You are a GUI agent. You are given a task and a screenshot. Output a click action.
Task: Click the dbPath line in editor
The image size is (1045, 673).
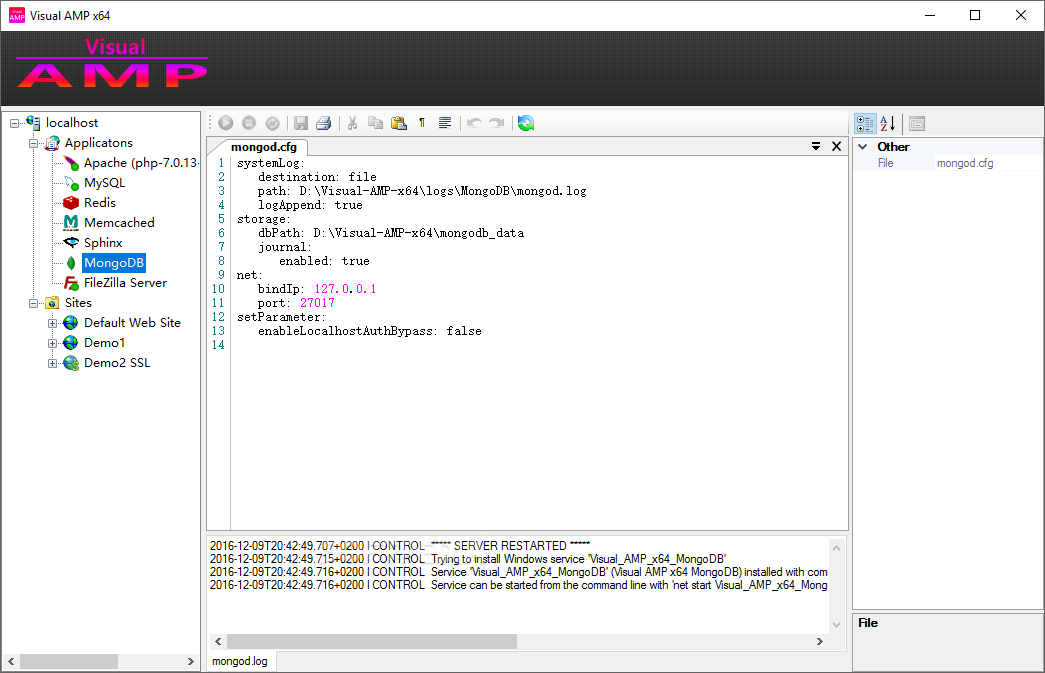(x=391, y=233)
